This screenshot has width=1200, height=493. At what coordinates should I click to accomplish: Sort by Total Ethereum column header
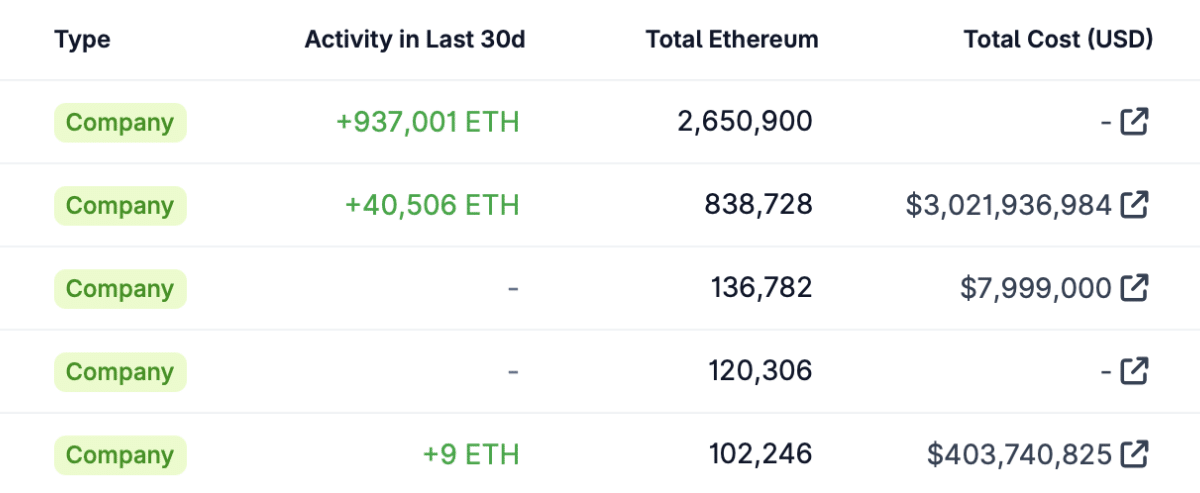732,40
